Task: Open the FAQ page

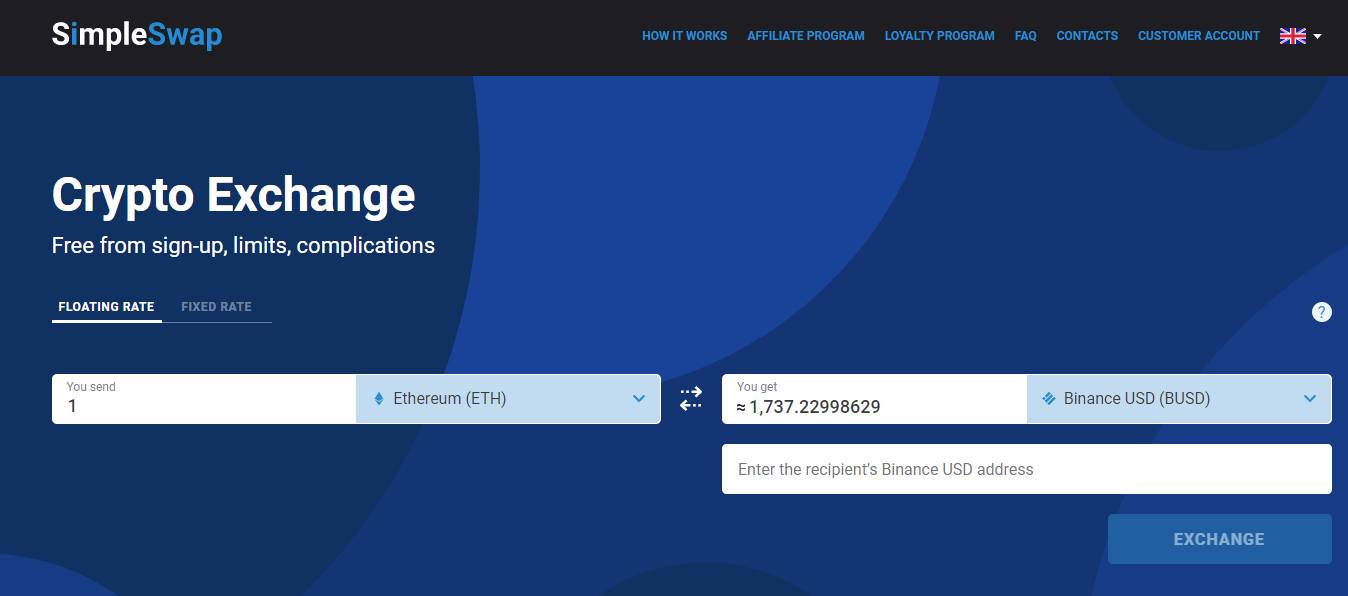Action: point(1025,36)
